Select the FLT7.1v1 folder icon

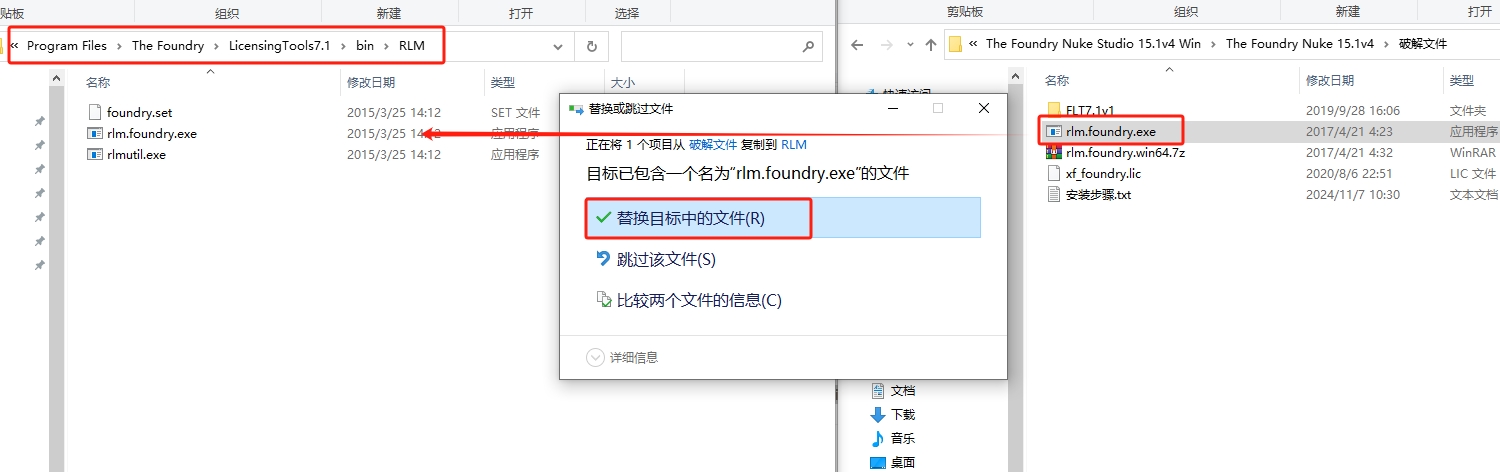1053,110
